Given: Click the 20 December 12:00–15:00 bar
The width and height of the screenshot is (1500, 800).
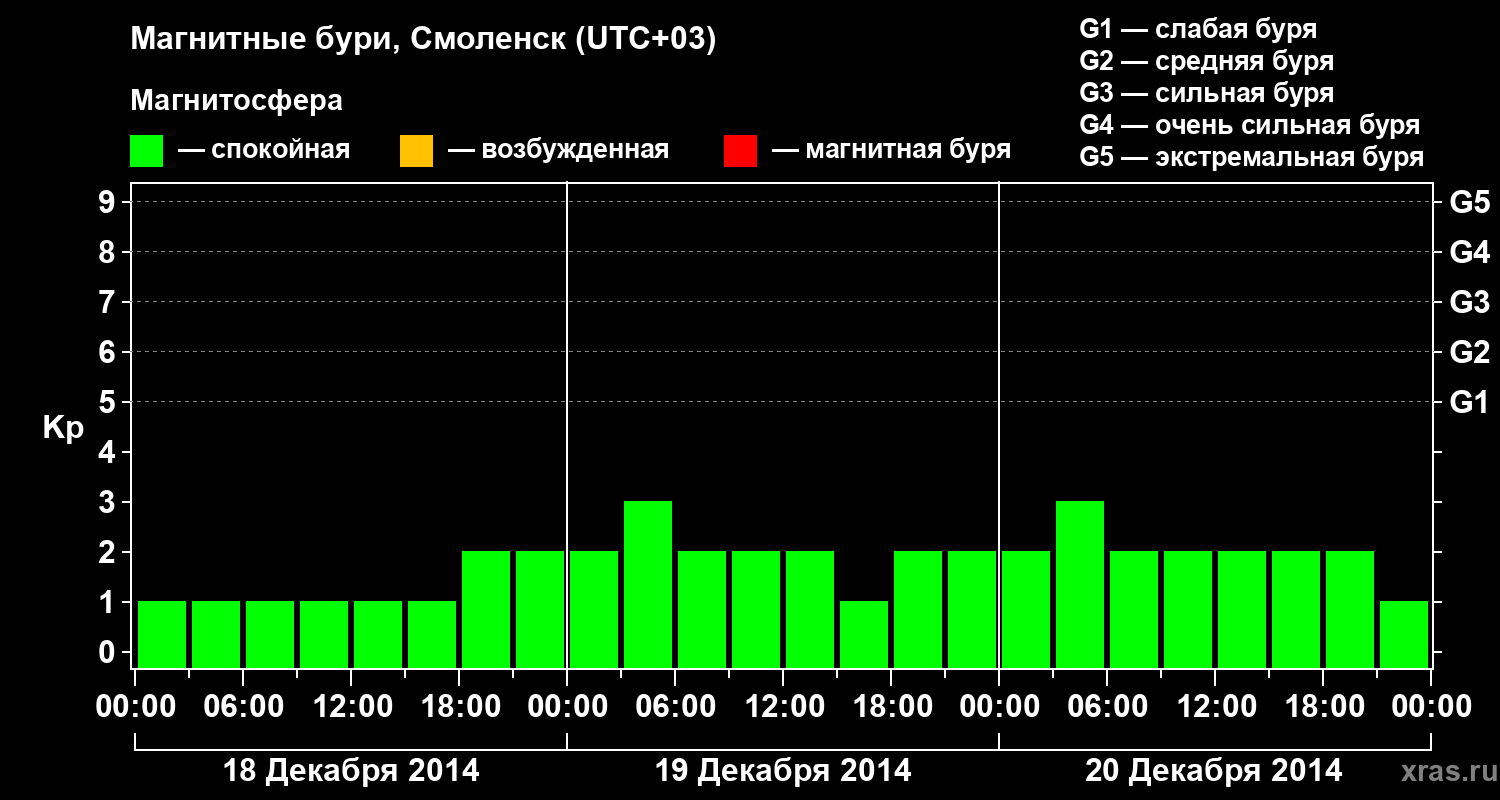Looking at the screenshot, I should [x=1242, y=609].
